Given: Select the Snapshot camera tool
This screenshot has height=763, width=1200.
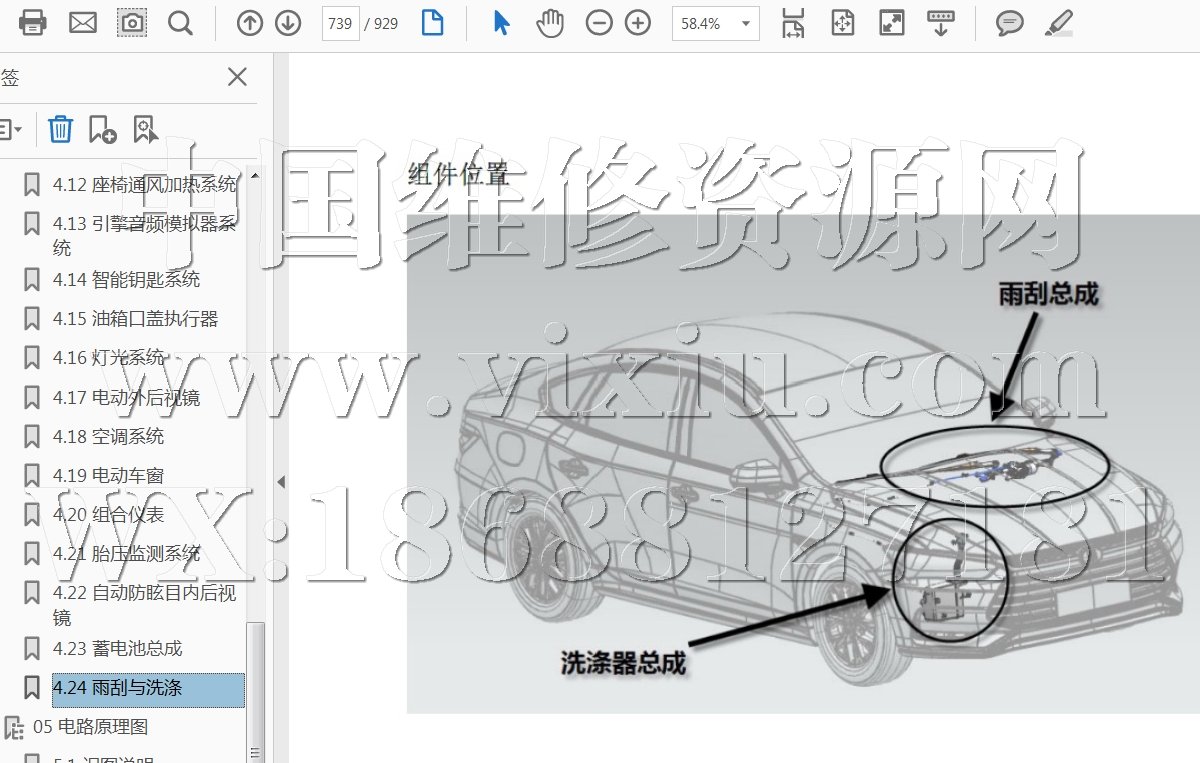Looking at the screenshot, I should tap(131, 23).
